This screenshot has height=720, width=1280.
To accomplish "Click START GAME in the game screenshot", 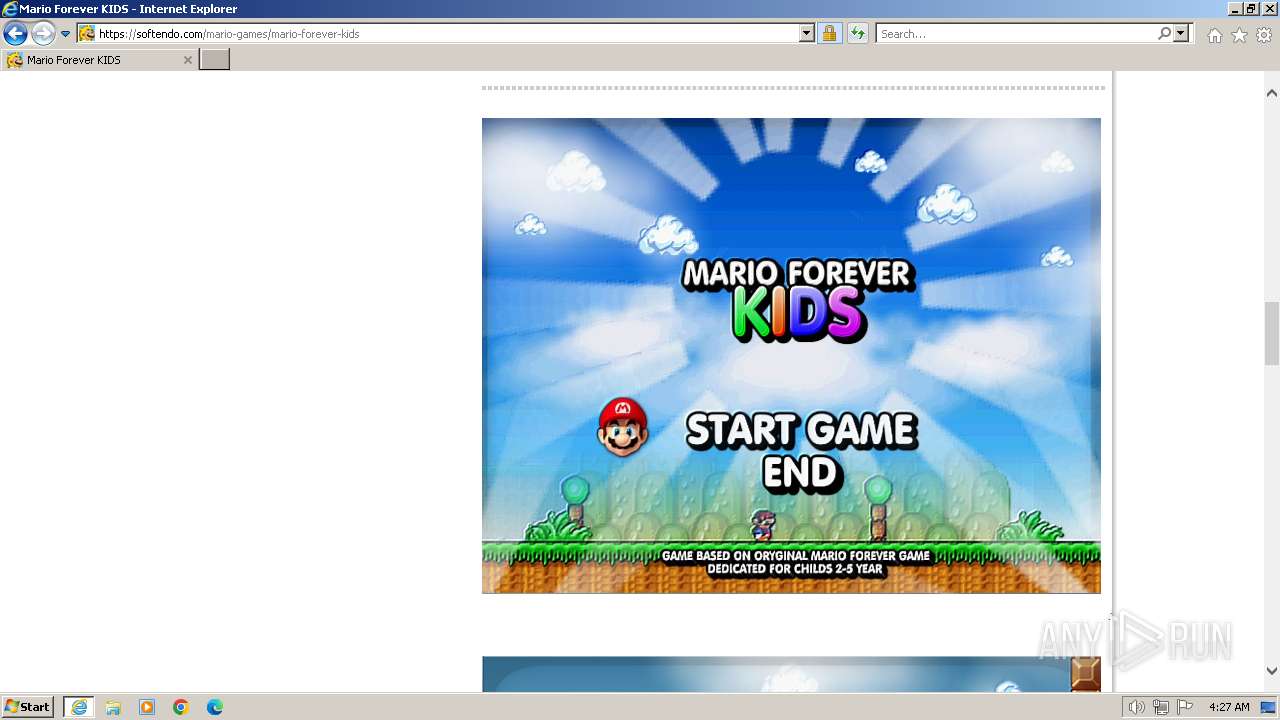I will pyautogui.click(x=802, y=430).
